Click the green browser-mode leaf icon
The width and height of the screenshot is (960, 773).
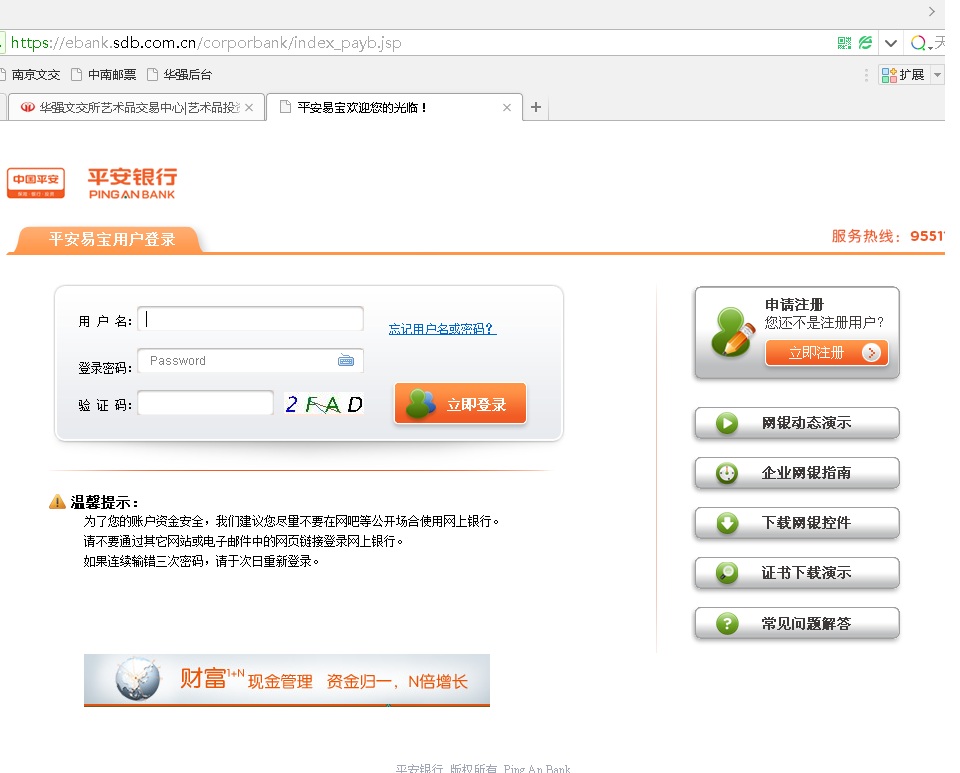coord(865,43)
